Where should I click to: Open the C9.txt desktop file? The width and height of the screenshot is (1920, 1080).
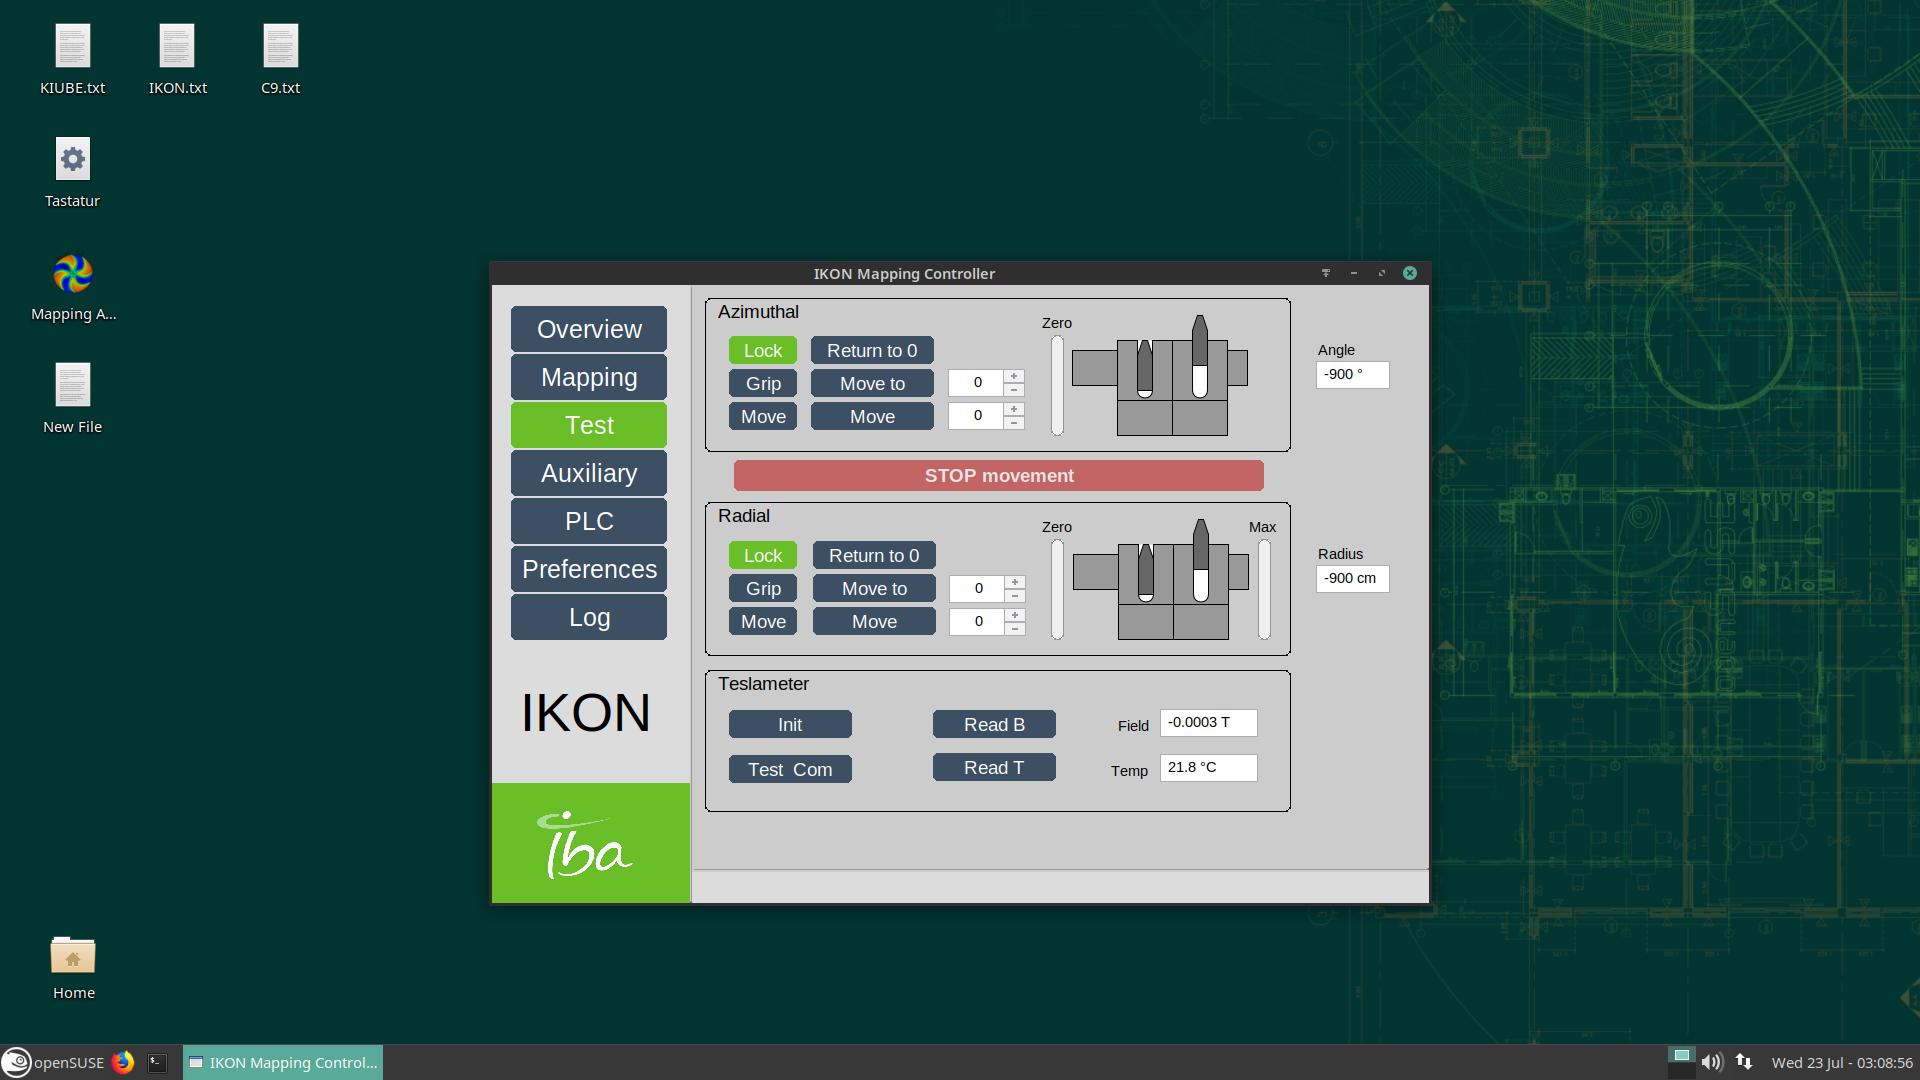[281, 60]
